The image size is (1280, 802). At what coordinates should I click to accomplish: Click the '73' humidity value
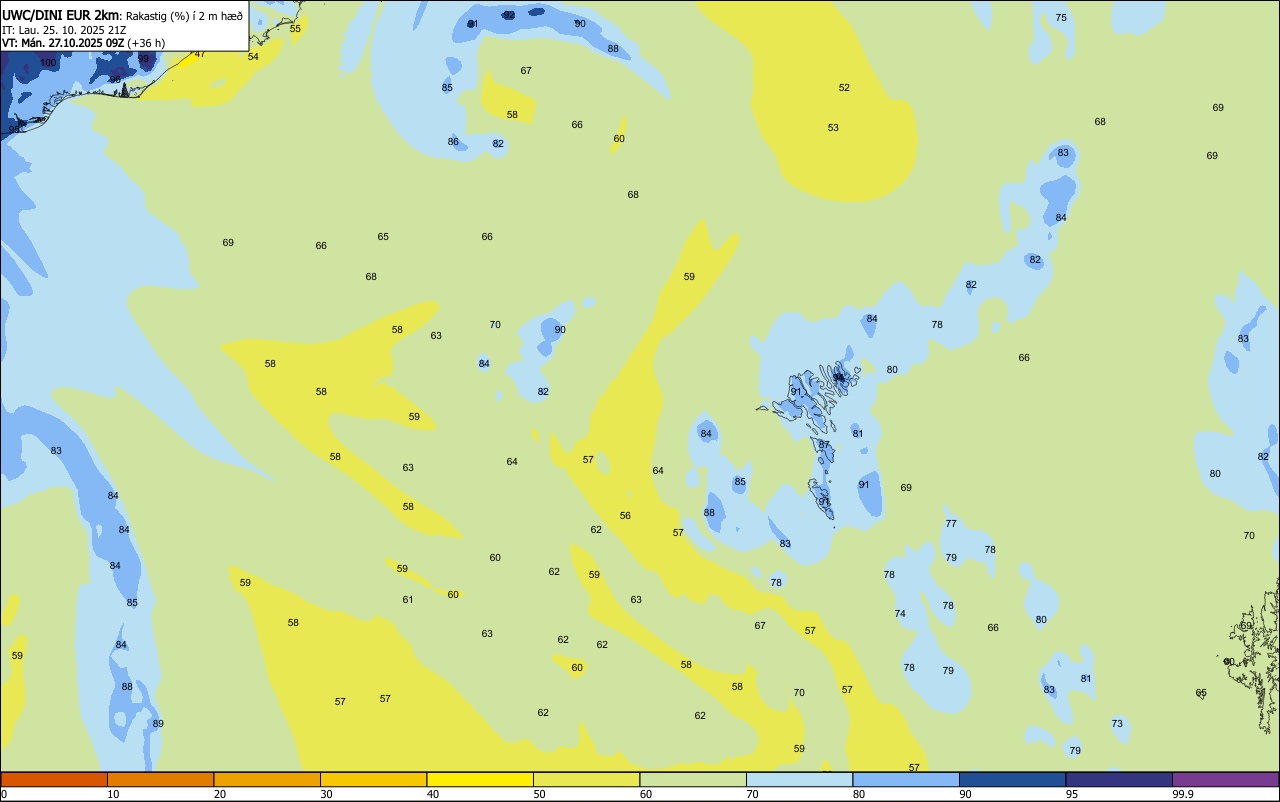1117,724
